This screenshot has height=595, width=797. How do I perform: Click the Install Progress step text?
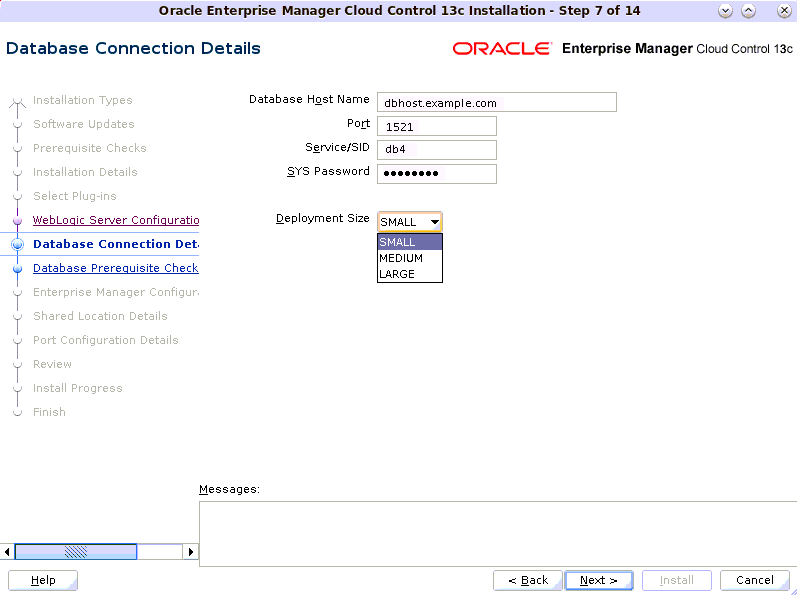point(78,388)
